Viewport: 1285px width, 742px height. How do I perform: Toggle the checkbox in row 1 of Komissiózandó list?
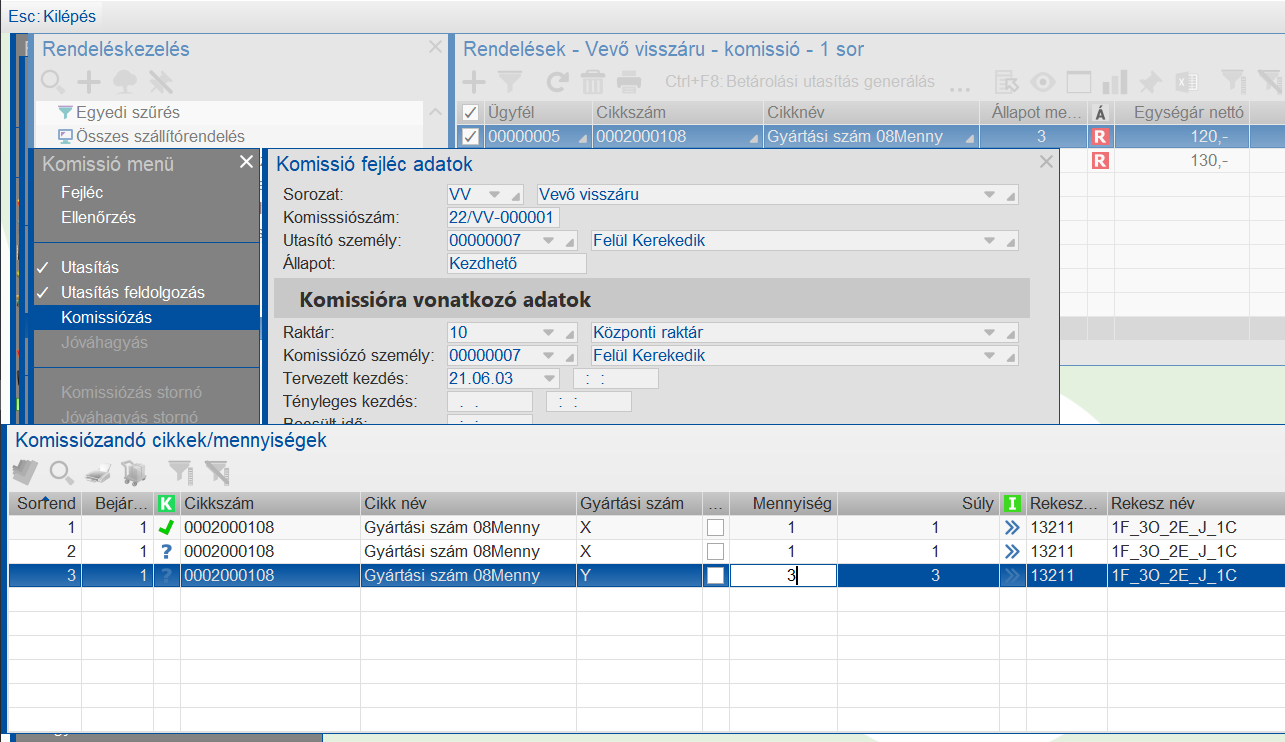click(716, 527)
